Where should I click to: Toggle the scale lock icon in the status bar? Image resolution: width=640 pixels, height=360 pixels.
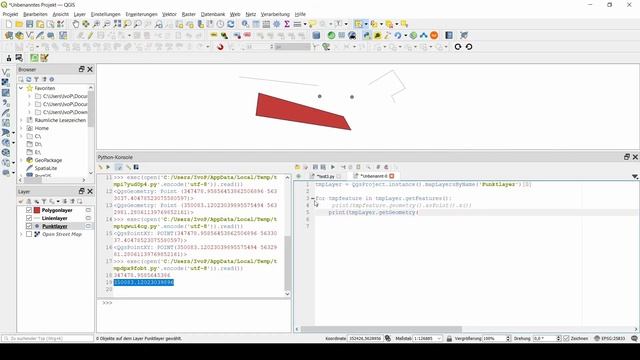(x=449, y=338)
